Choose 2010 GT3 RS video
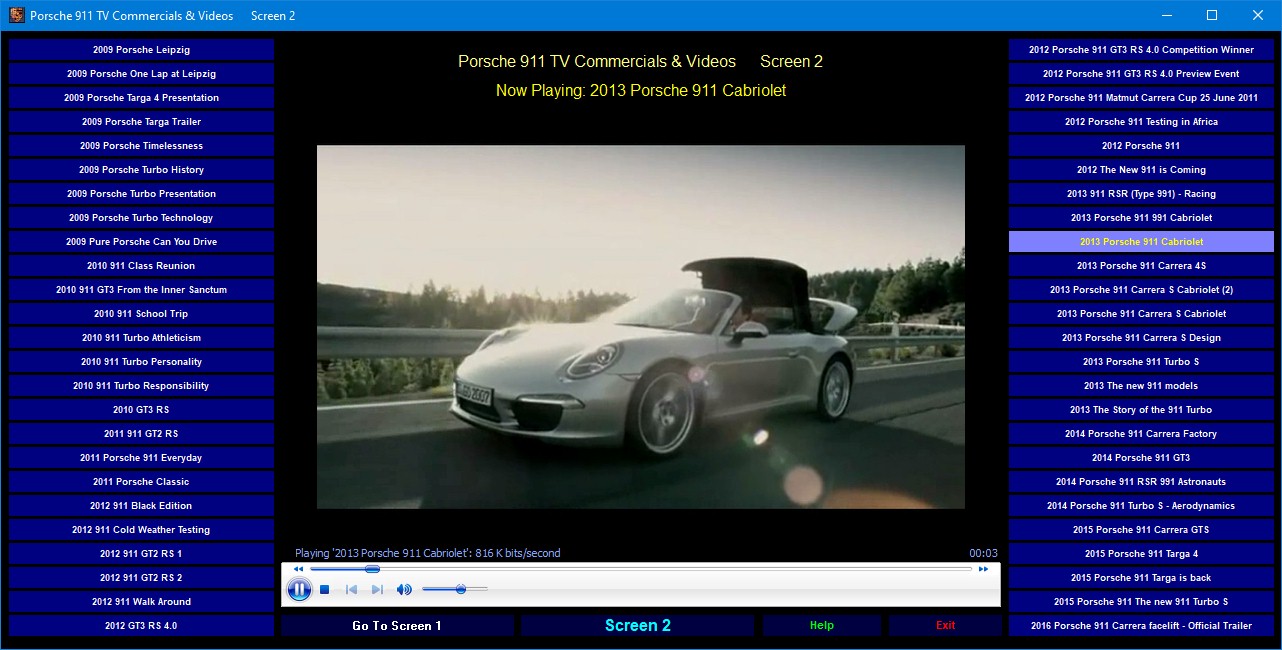 (141, 410)
